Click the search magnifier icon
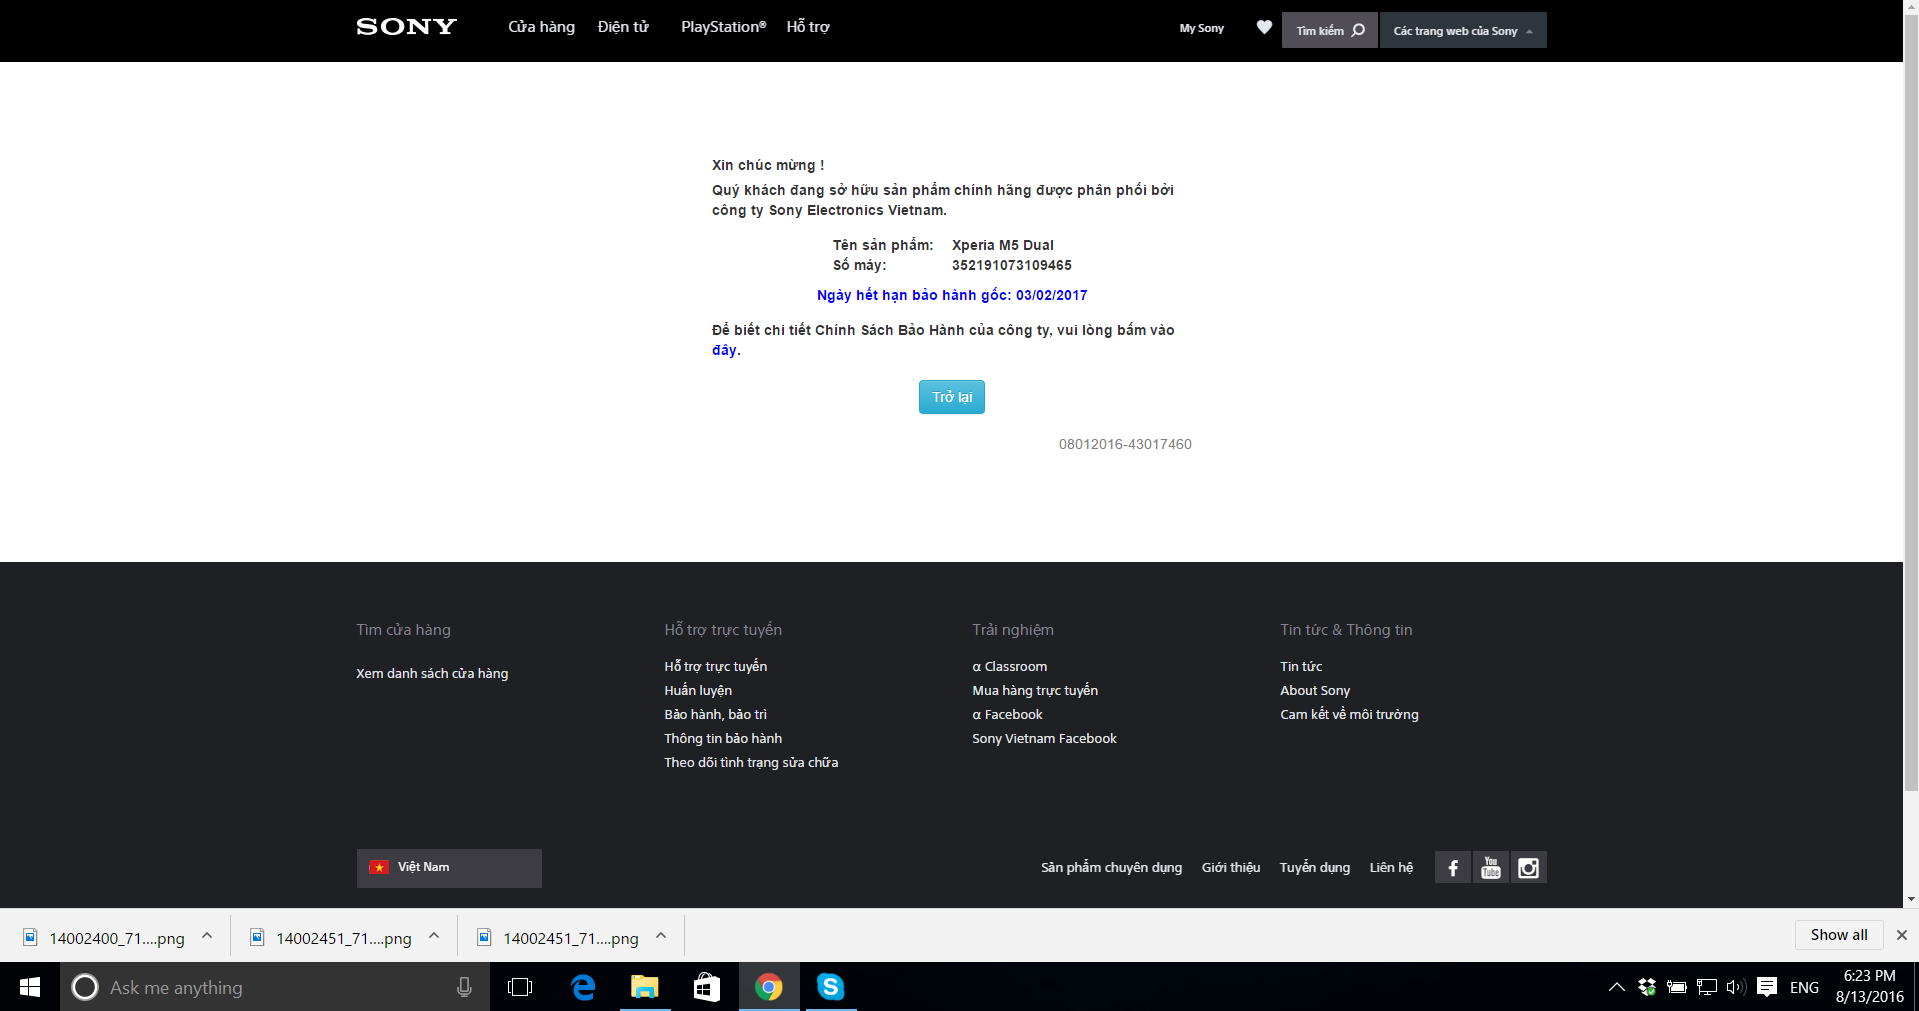 click(1358, 30)
